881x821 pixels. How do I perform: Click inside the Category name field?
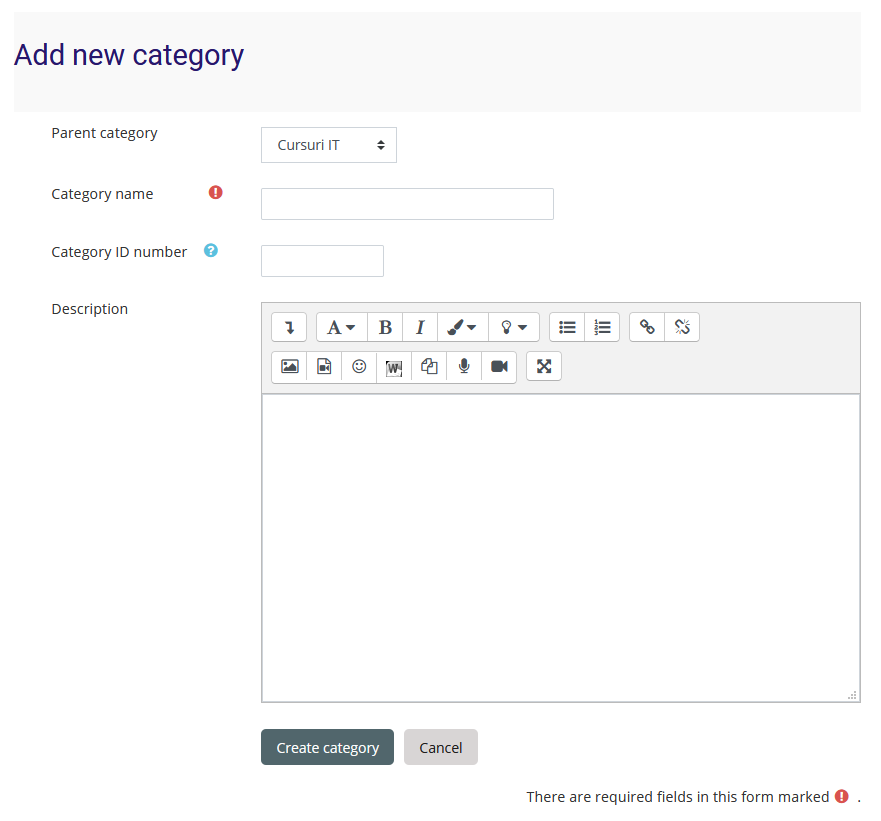click(x=407, y=204)
